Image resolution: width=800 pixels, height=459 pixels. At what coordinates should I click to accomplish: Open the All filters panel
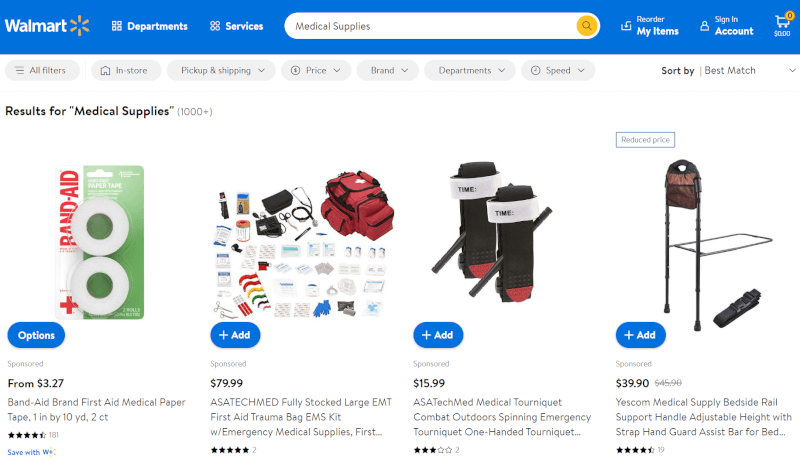click(42, 70)
